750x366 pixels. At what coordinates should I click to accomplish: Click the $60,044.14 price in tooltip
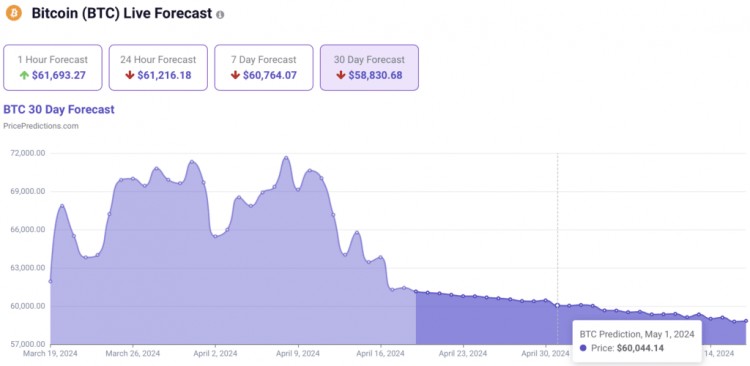tap(640, 348)
